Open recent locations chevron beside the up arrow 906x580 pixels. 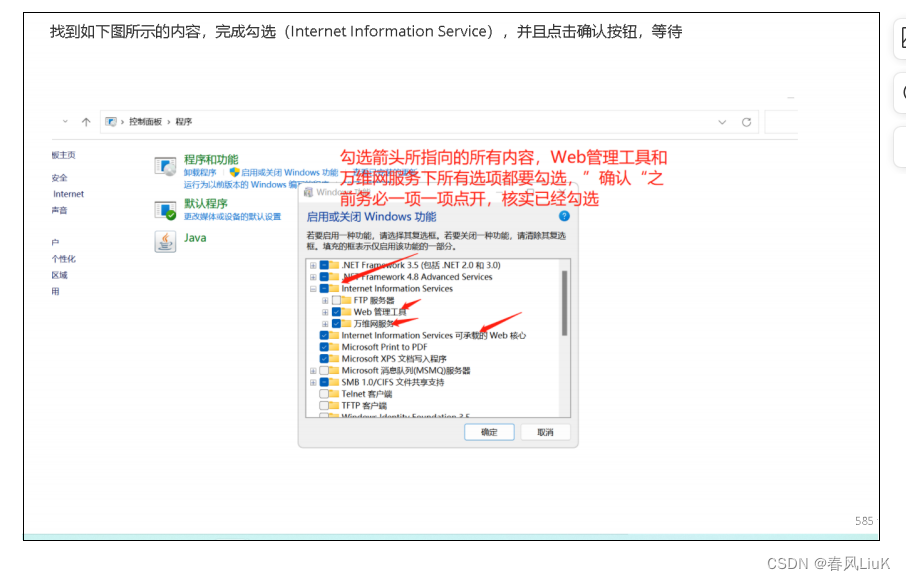click(x=65, y=121)
